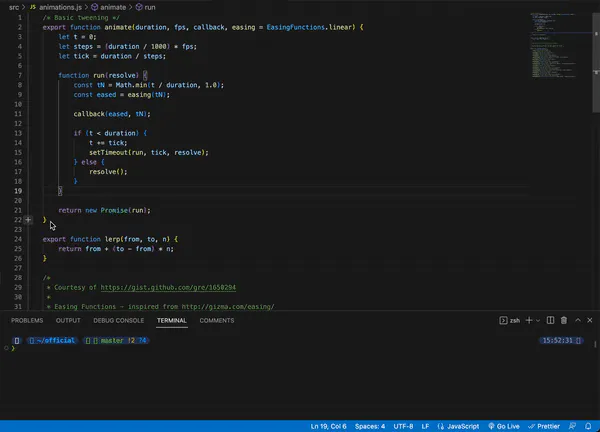Open the Comments tab

click(217, 321)
